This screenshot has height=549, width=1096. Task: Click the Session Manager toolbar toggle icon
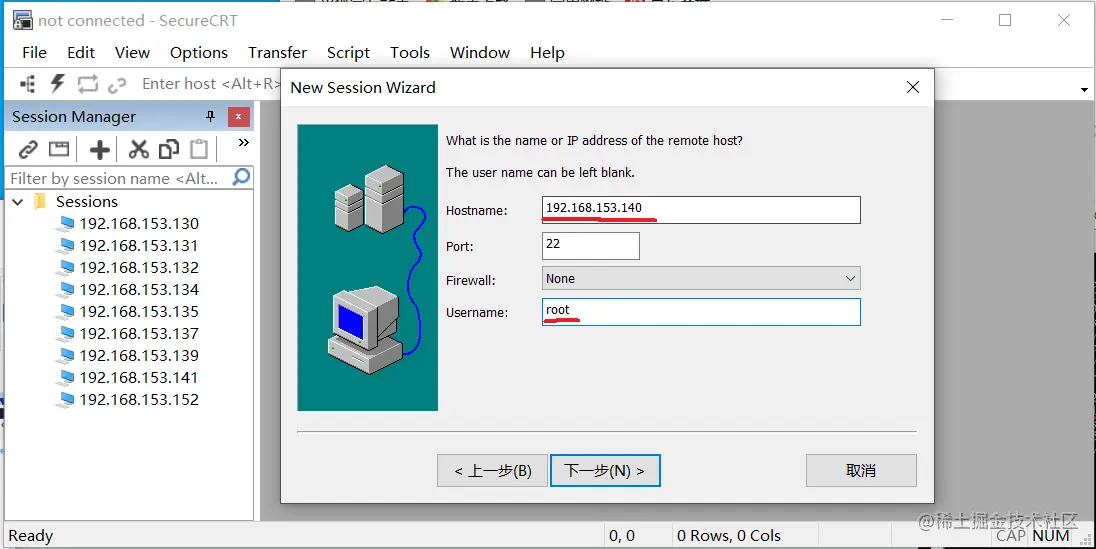(28, 85)
